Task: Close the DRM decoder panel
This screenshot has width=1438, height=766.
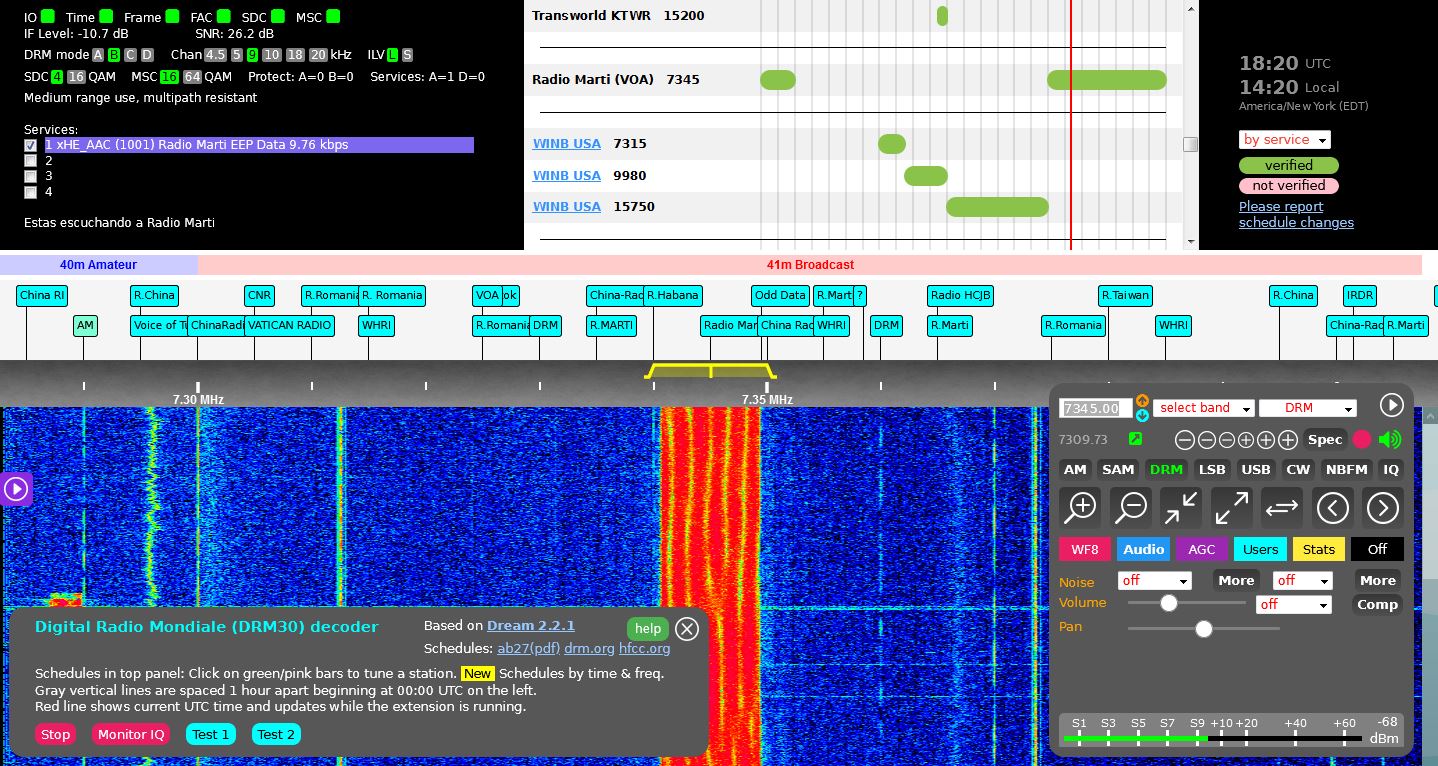Action: pos(686,628)
